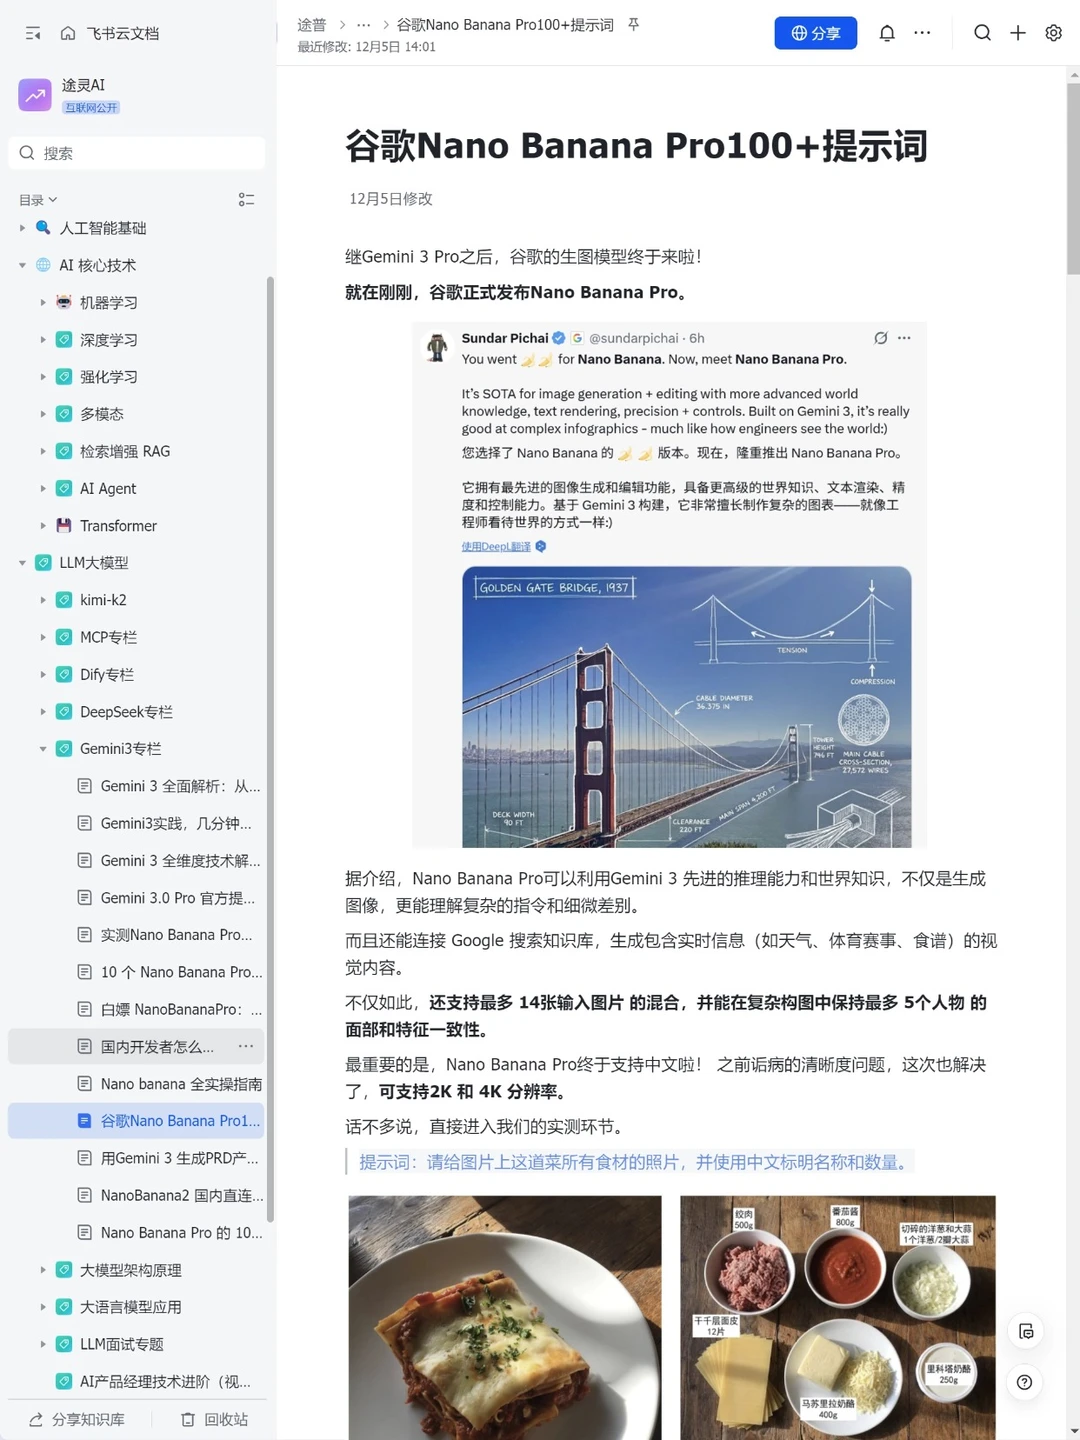1080x1440 pixels.
Task: Click the 分享知识库 share icon
Action: click(36, 1420)
